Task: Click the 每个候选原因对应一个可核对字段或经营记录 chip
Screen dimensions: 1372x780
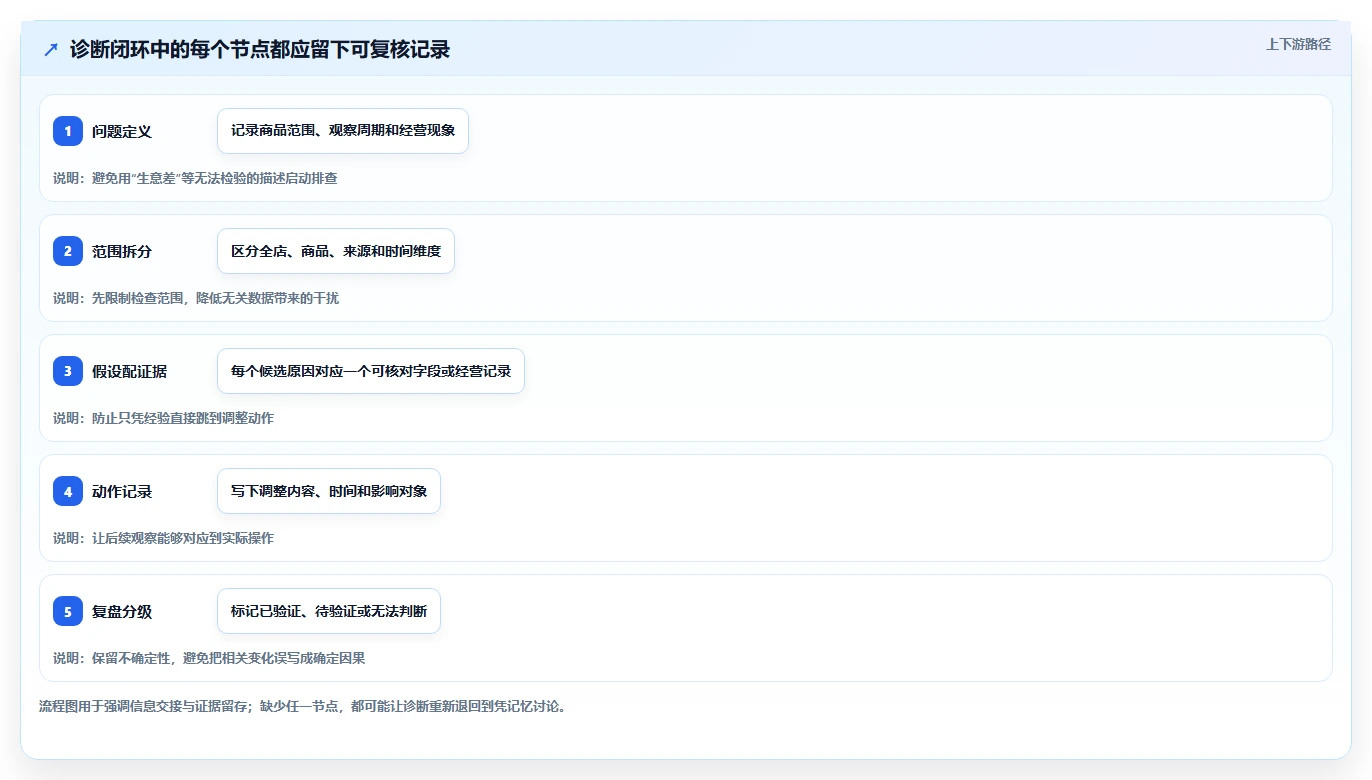Action: tap(371, 371)
